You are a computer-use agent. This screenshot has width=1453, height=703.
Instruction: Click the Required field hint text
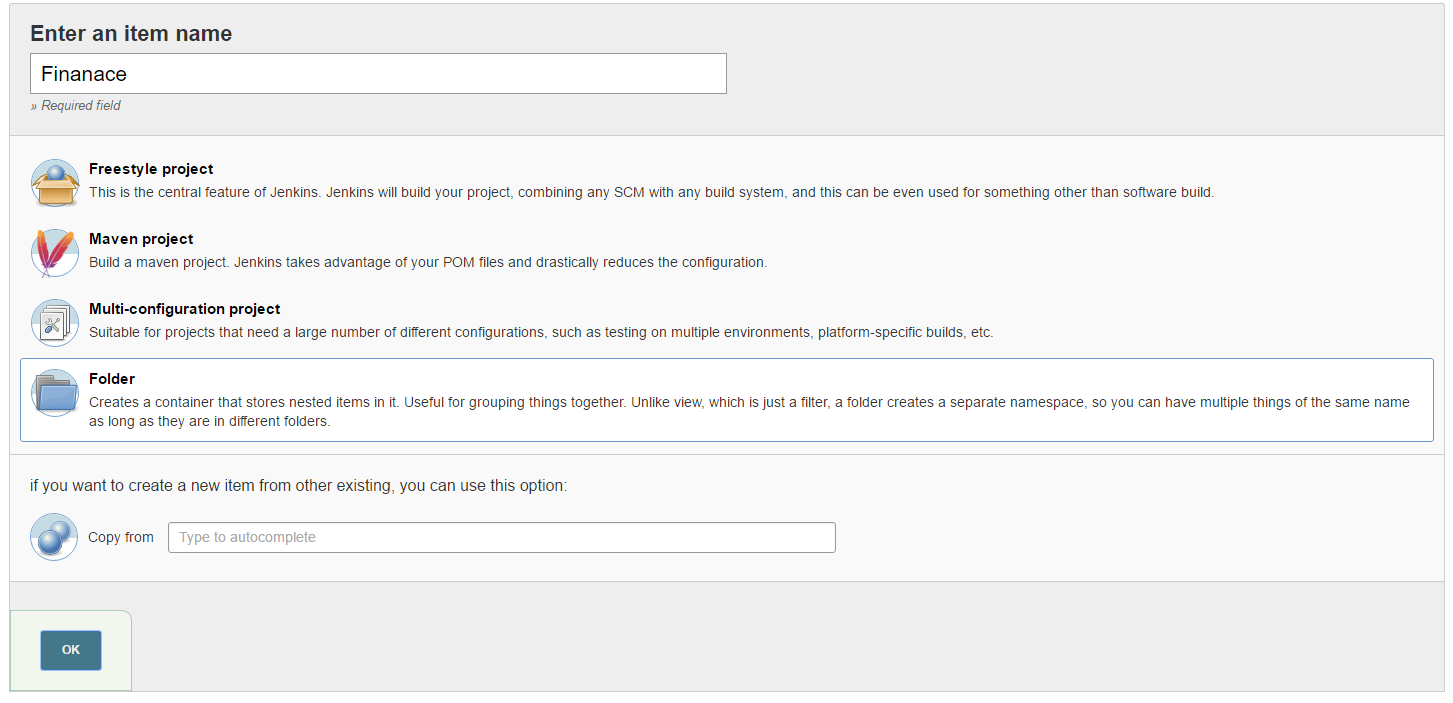76,106
